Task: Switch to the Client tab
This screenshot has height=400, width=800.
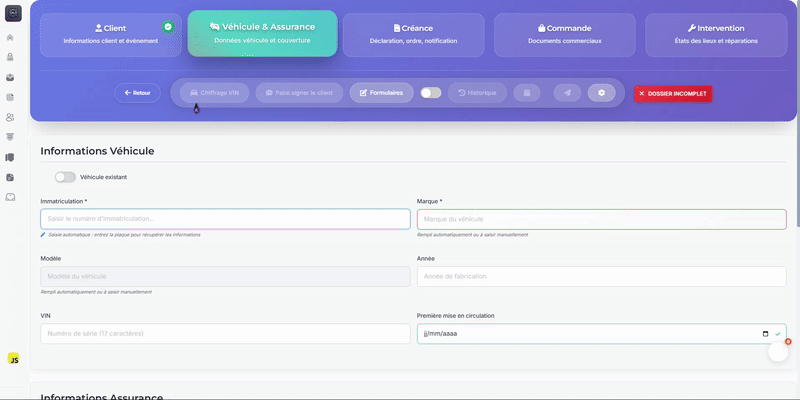Action: 109,34
